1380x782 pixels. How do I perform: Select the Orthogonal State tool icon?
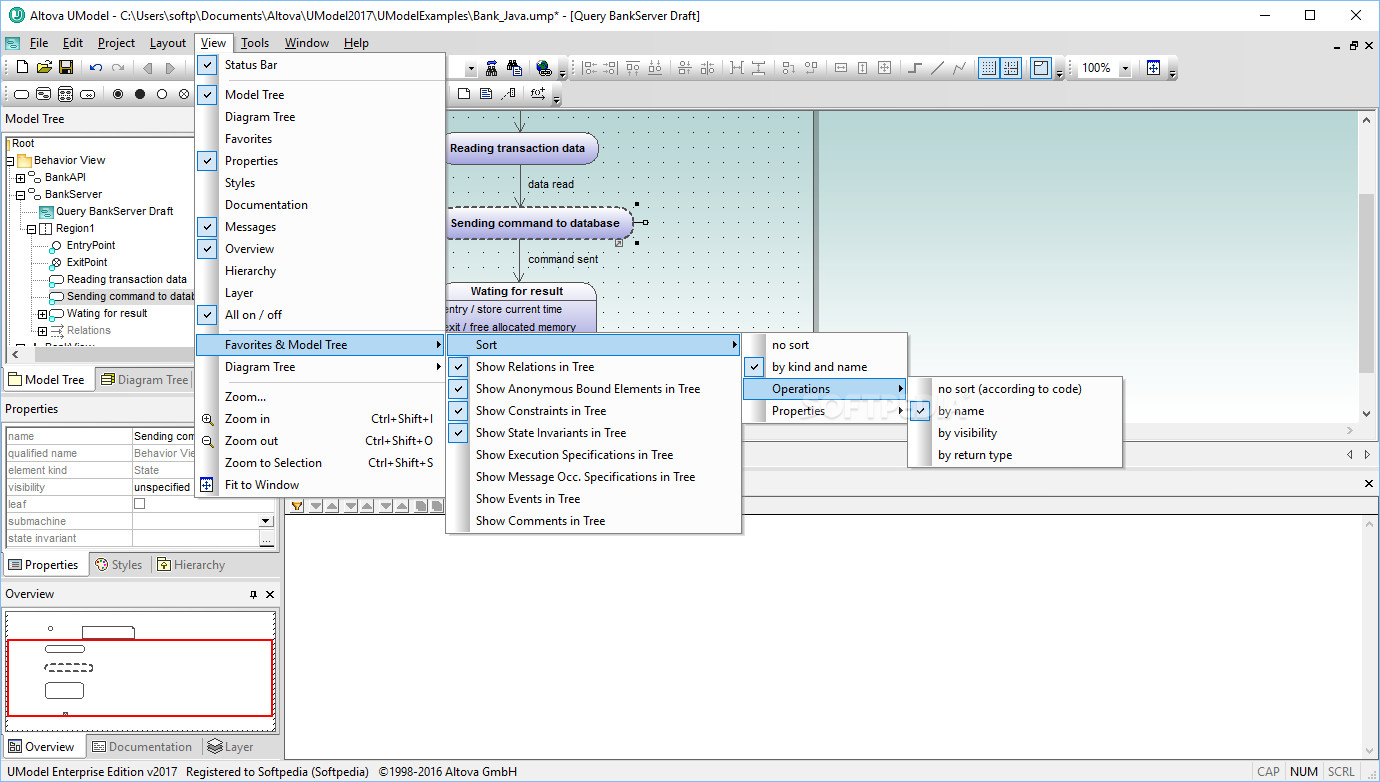click(x=66, y=94)
